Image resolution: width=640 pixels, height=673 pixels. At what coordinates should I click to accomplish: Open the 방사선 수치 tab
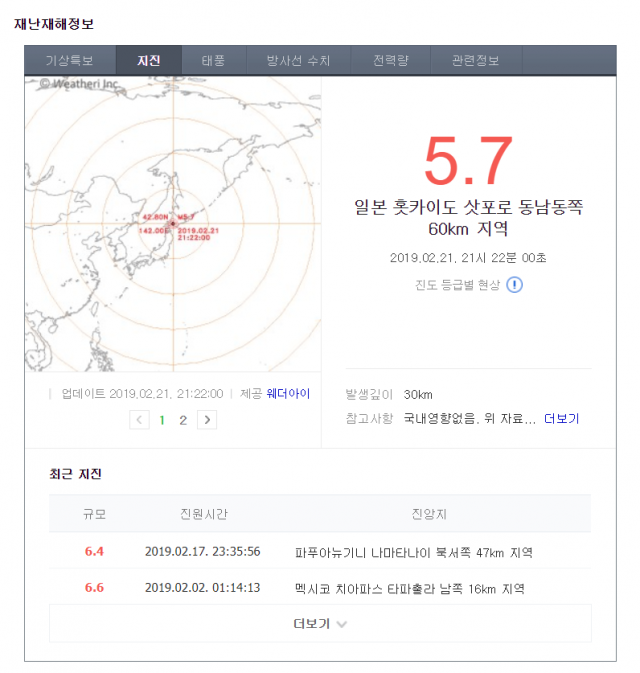point(299,61)
